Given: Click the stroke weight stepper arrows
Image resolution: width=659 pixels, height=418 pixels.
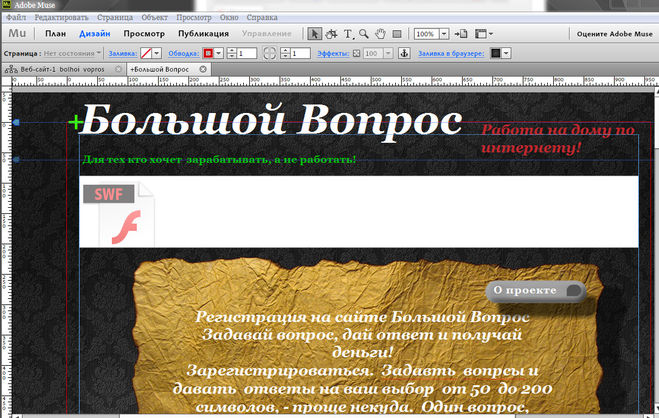Looking at the screenshot, I should (x=232, y=53).
